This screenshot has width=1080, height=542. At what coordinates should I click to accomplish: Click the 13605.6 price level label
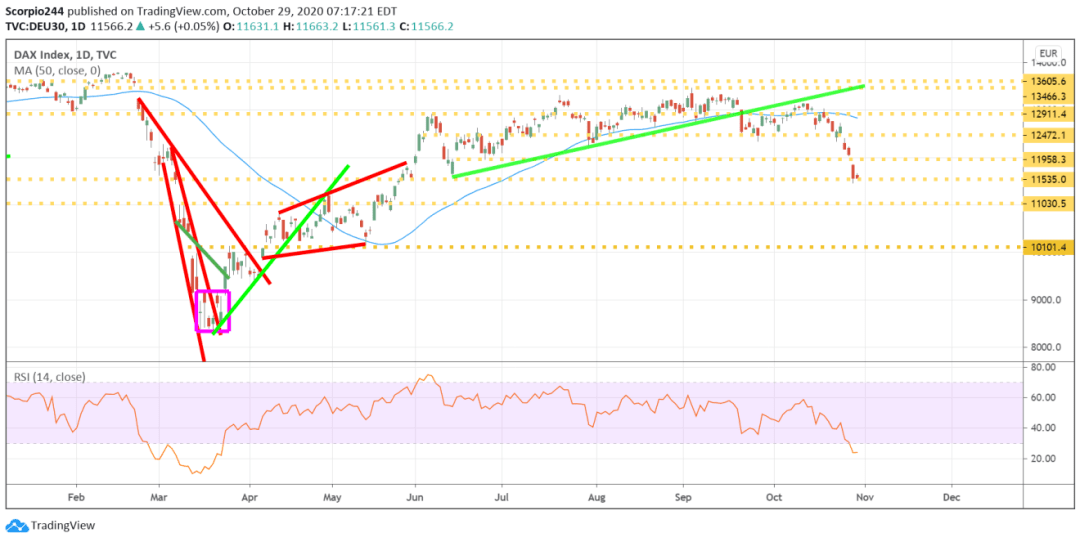1049,81
